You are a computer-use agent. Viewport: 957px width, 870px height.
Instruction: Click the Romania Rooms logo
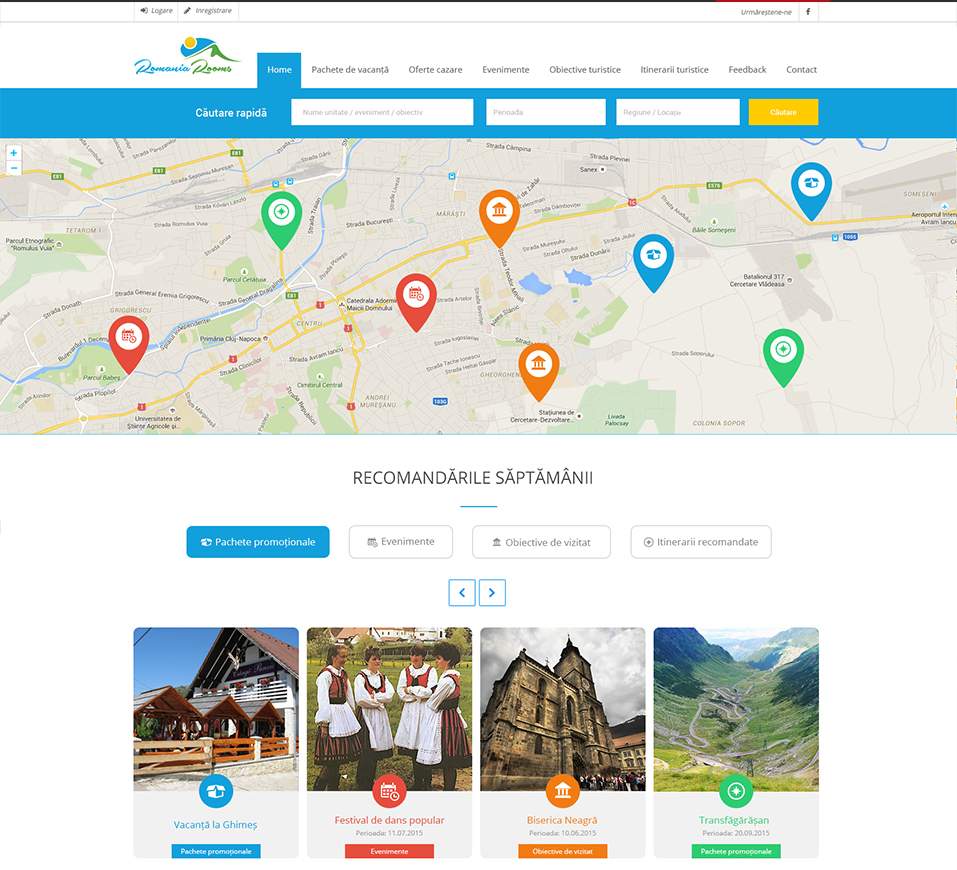(187, 58)
